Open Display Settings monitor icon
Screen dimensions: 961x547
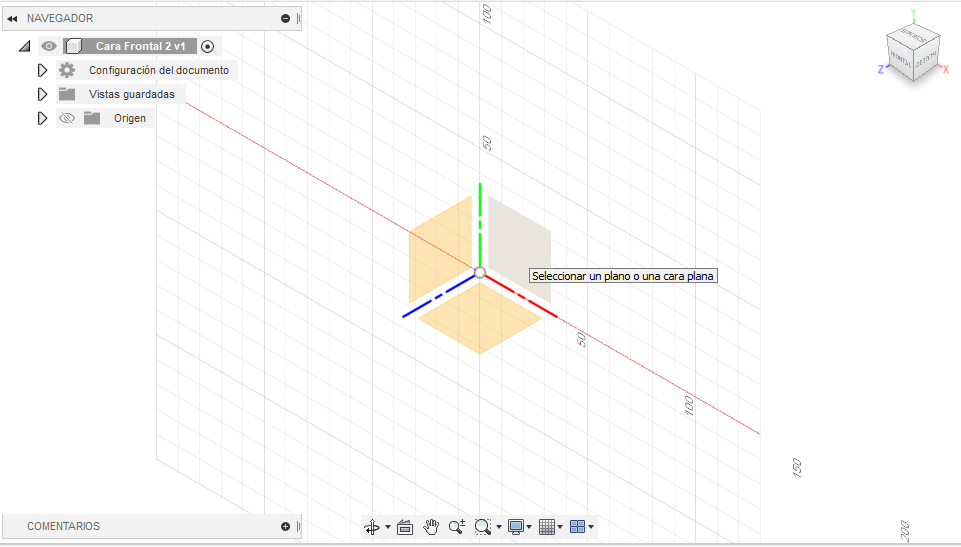tap(516, 527)
